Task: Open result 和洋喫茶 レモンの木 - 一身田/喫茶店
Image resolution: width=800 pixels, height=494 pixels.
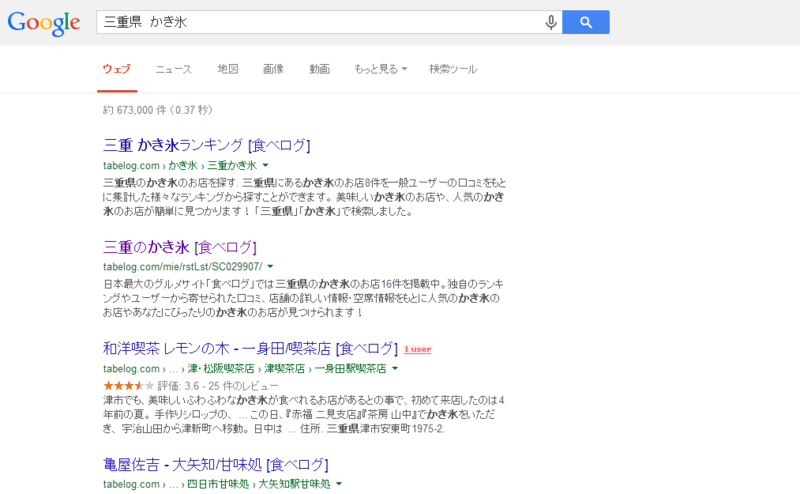Action: tap(250, 349)
